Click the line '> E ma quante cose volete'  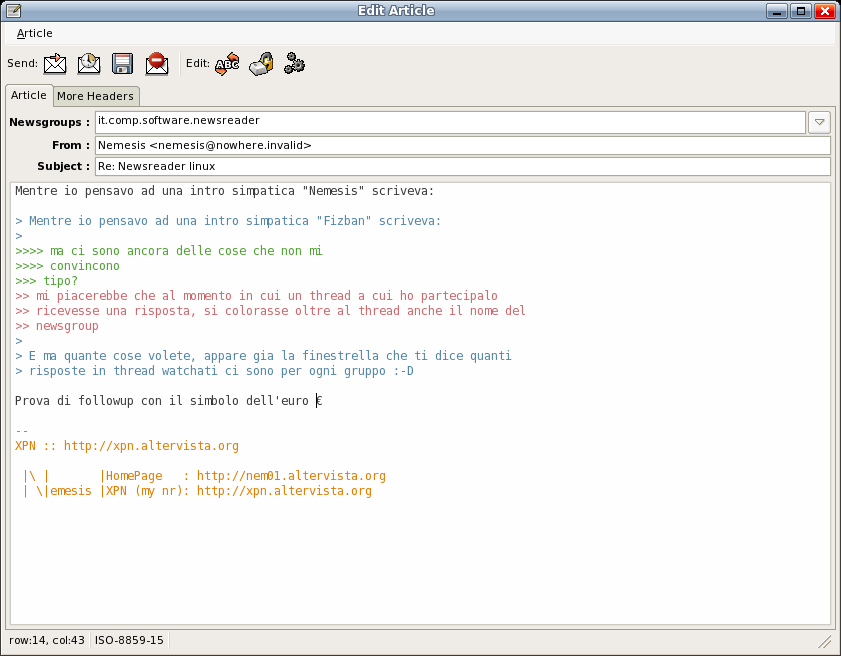263,356
